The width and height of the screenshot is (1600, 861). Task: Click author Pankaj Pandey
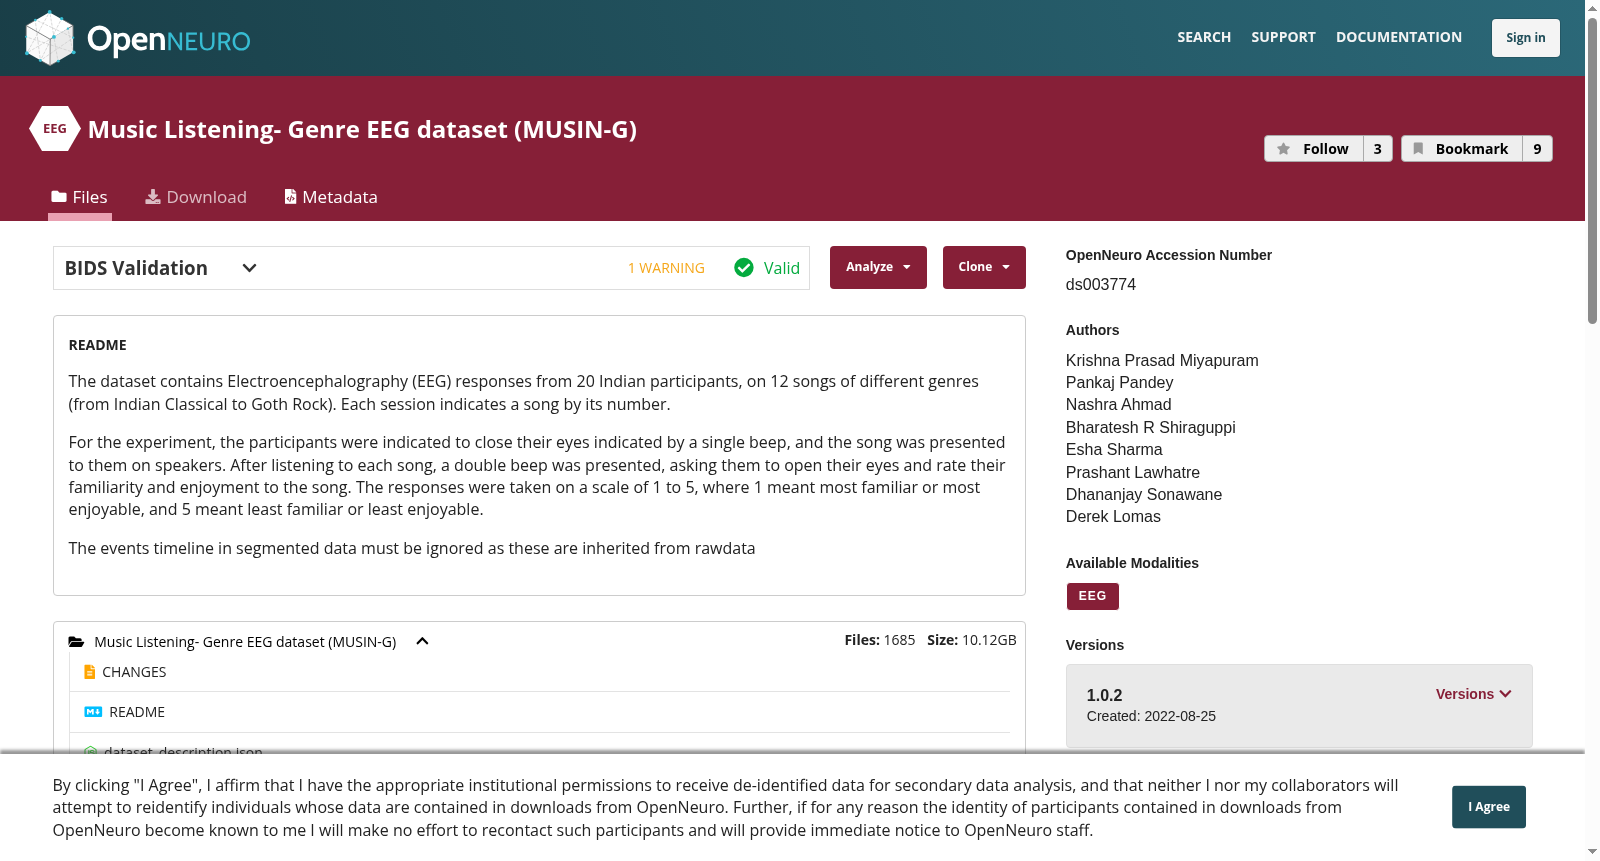click(x=1119, y=382)
